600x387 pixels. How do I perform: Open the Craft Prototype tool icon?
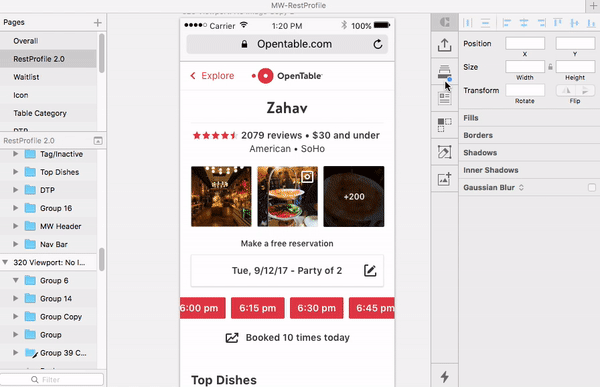click(445, 152)
